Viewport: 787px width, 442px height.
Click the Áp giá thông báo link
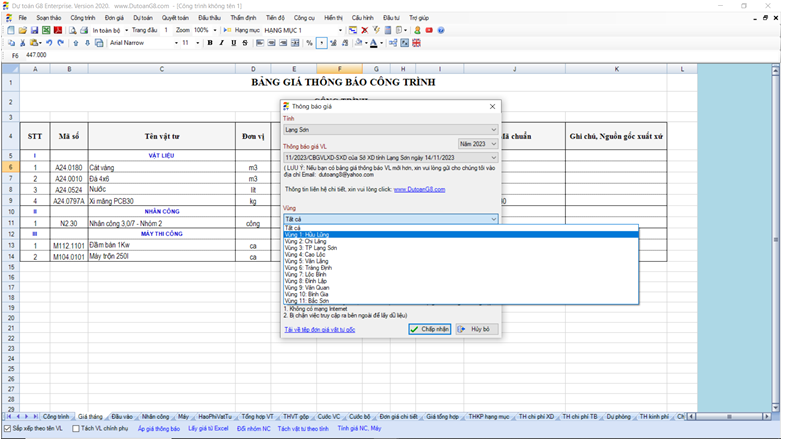(x=159, y=429)
